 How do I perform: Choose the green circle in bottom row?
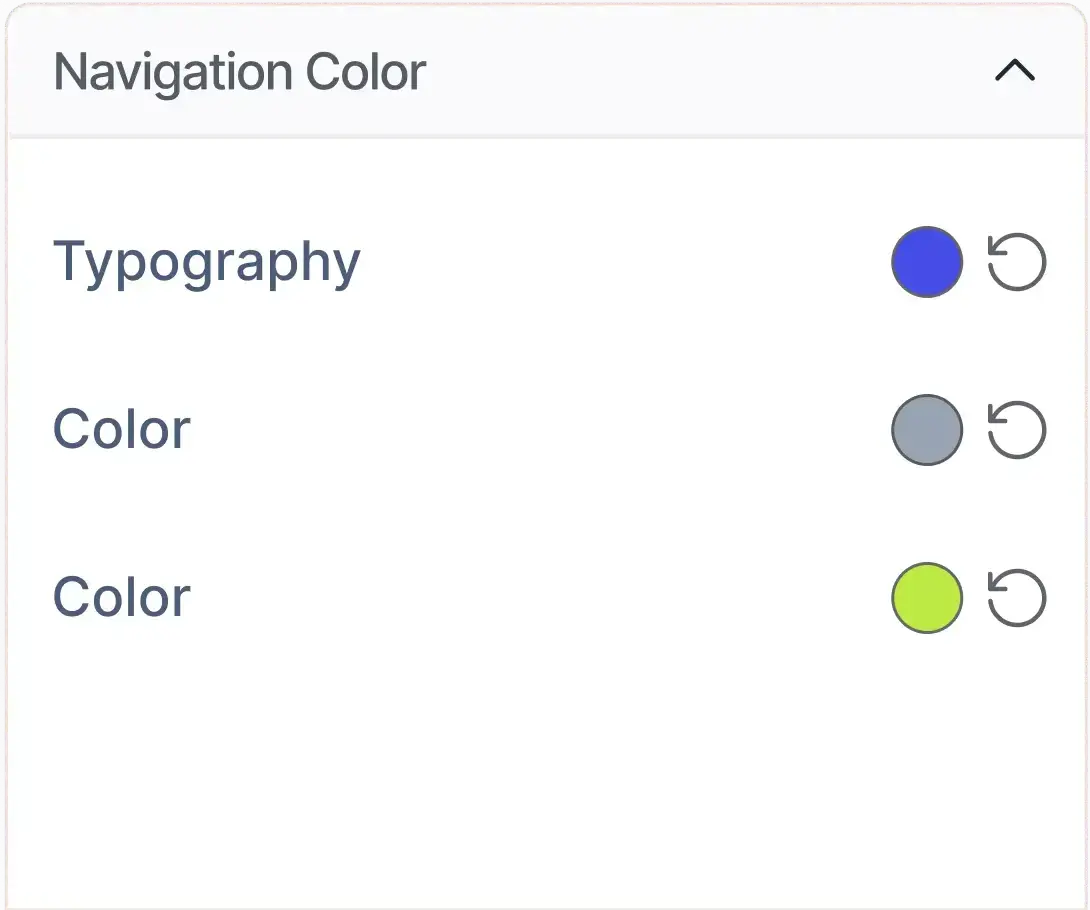927,599
